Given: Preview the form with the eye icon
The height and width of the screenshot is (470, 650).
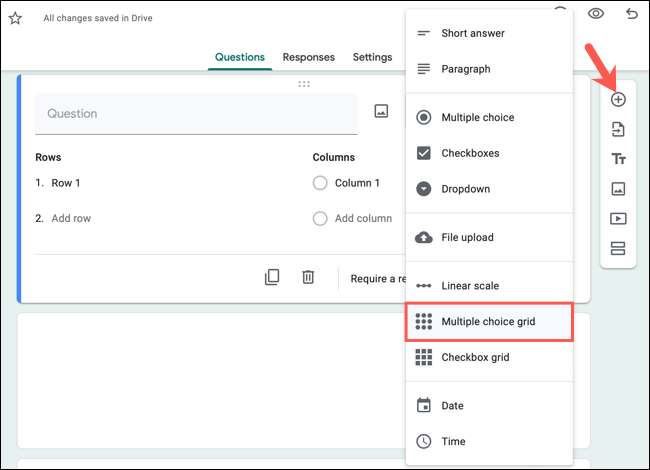Looking at the screenshot, I should coord(596,14).
